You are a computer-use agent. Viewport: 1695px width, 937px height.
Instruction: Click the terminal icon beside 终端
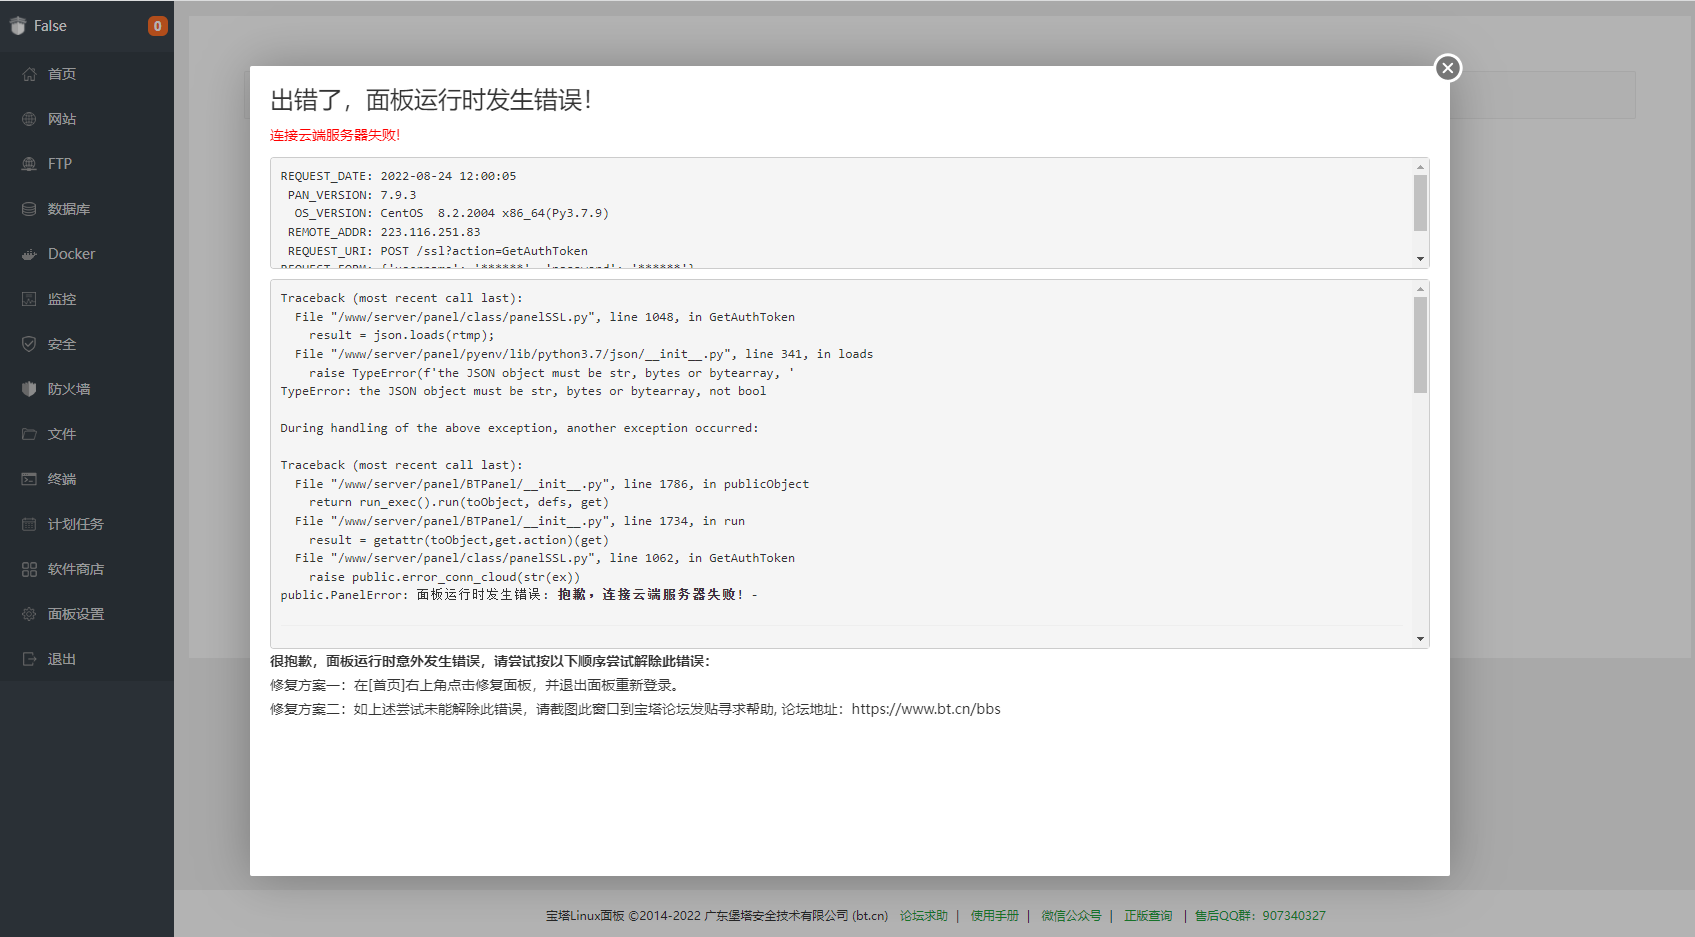pos(29,479)
